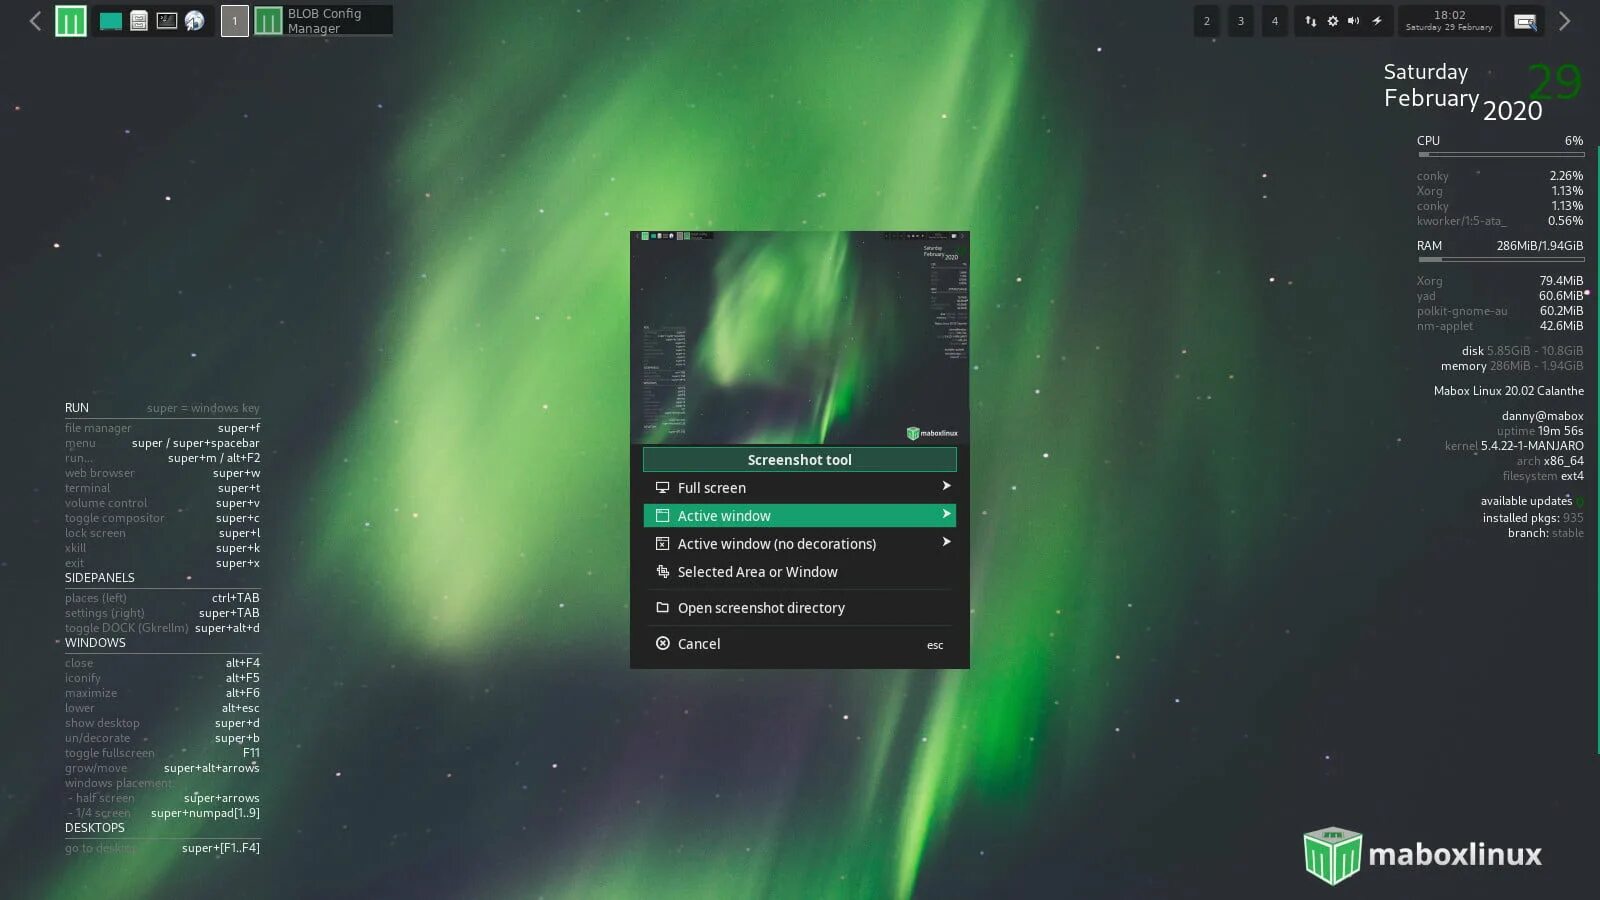Choose Full screen screenshot option
Viewport: 1600px width, 900px height.
[x=800, y=488]
